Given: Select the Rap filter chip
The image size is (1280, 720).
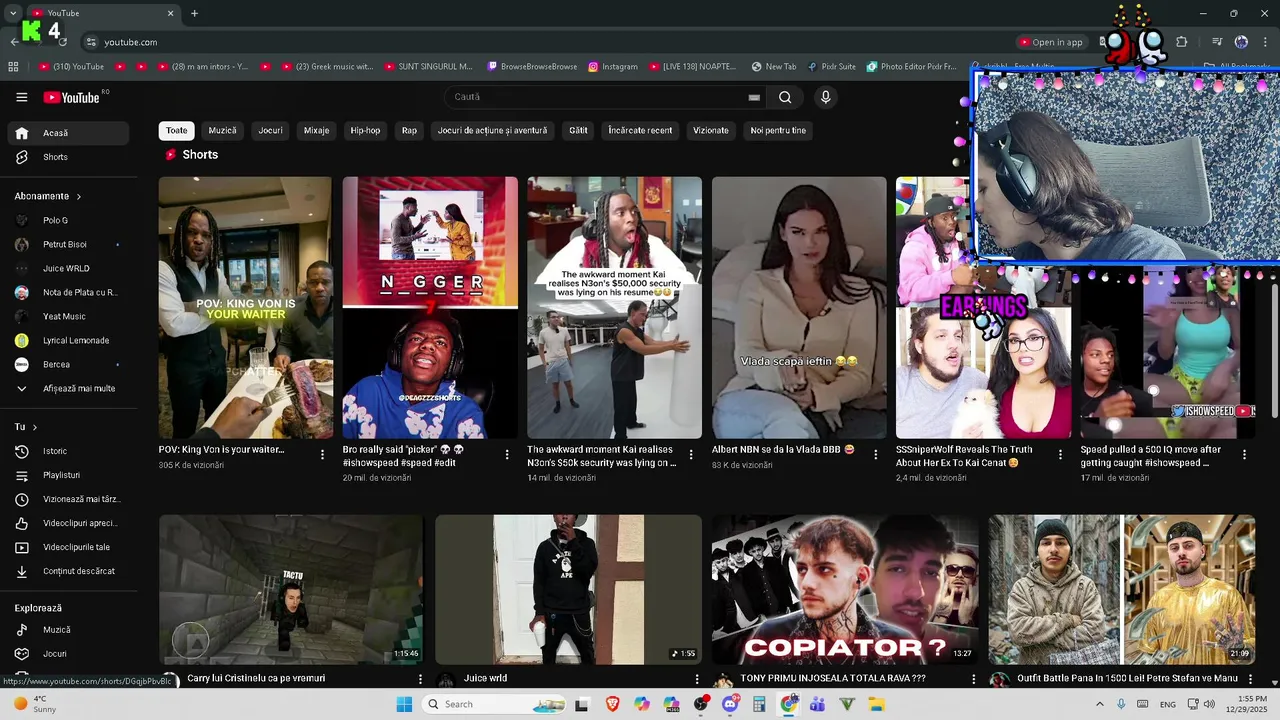Looking at the screenshot, I should pyautogui.click(x=409, y=130).
